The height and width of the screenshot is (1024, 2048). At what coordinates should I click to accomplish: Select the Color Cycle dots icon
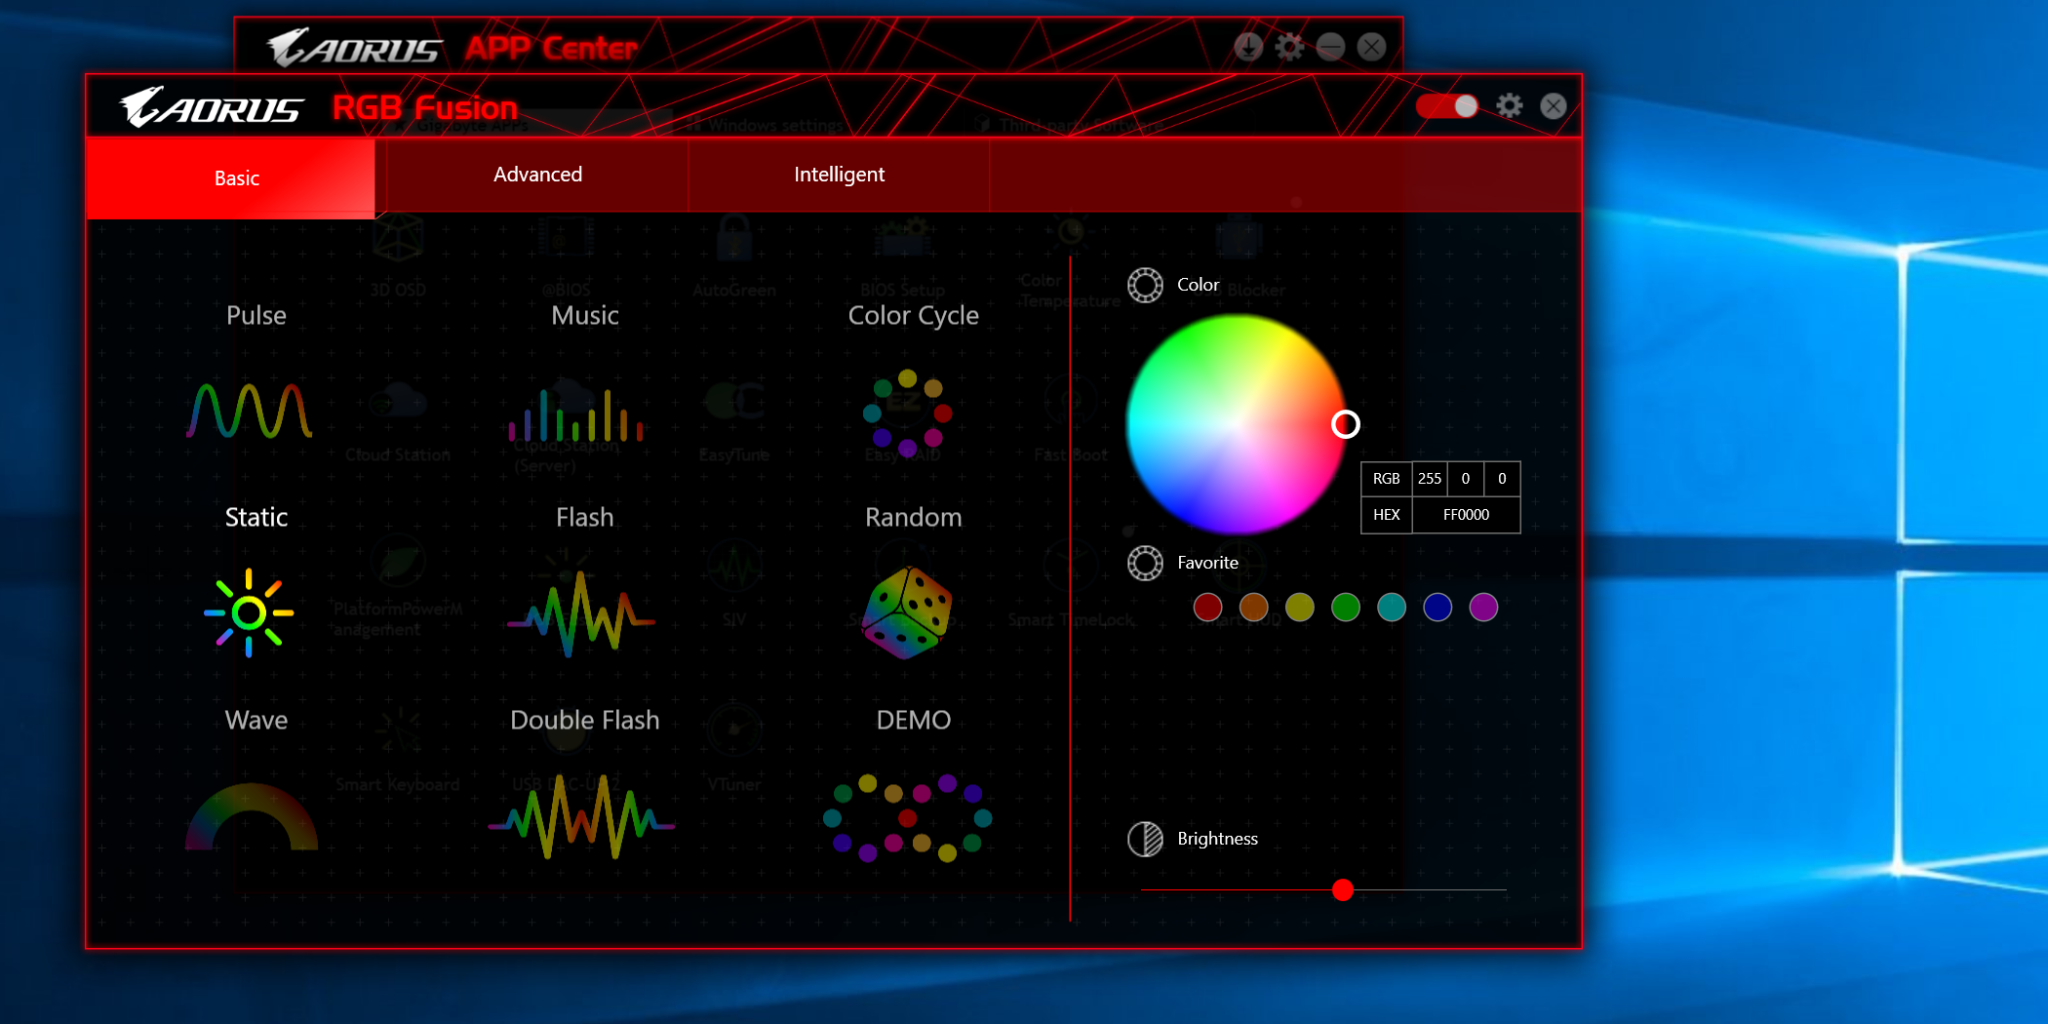907,413
